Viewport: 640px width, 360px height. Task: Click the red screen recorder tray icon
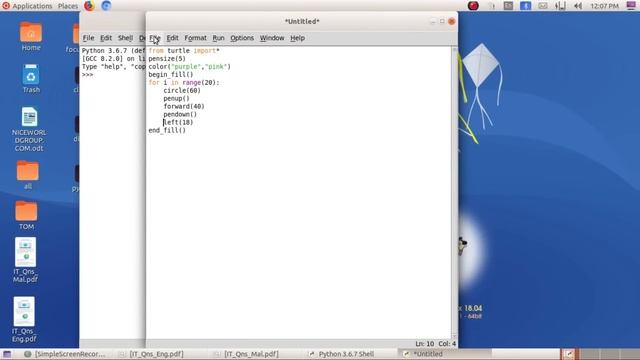(473, 6)
